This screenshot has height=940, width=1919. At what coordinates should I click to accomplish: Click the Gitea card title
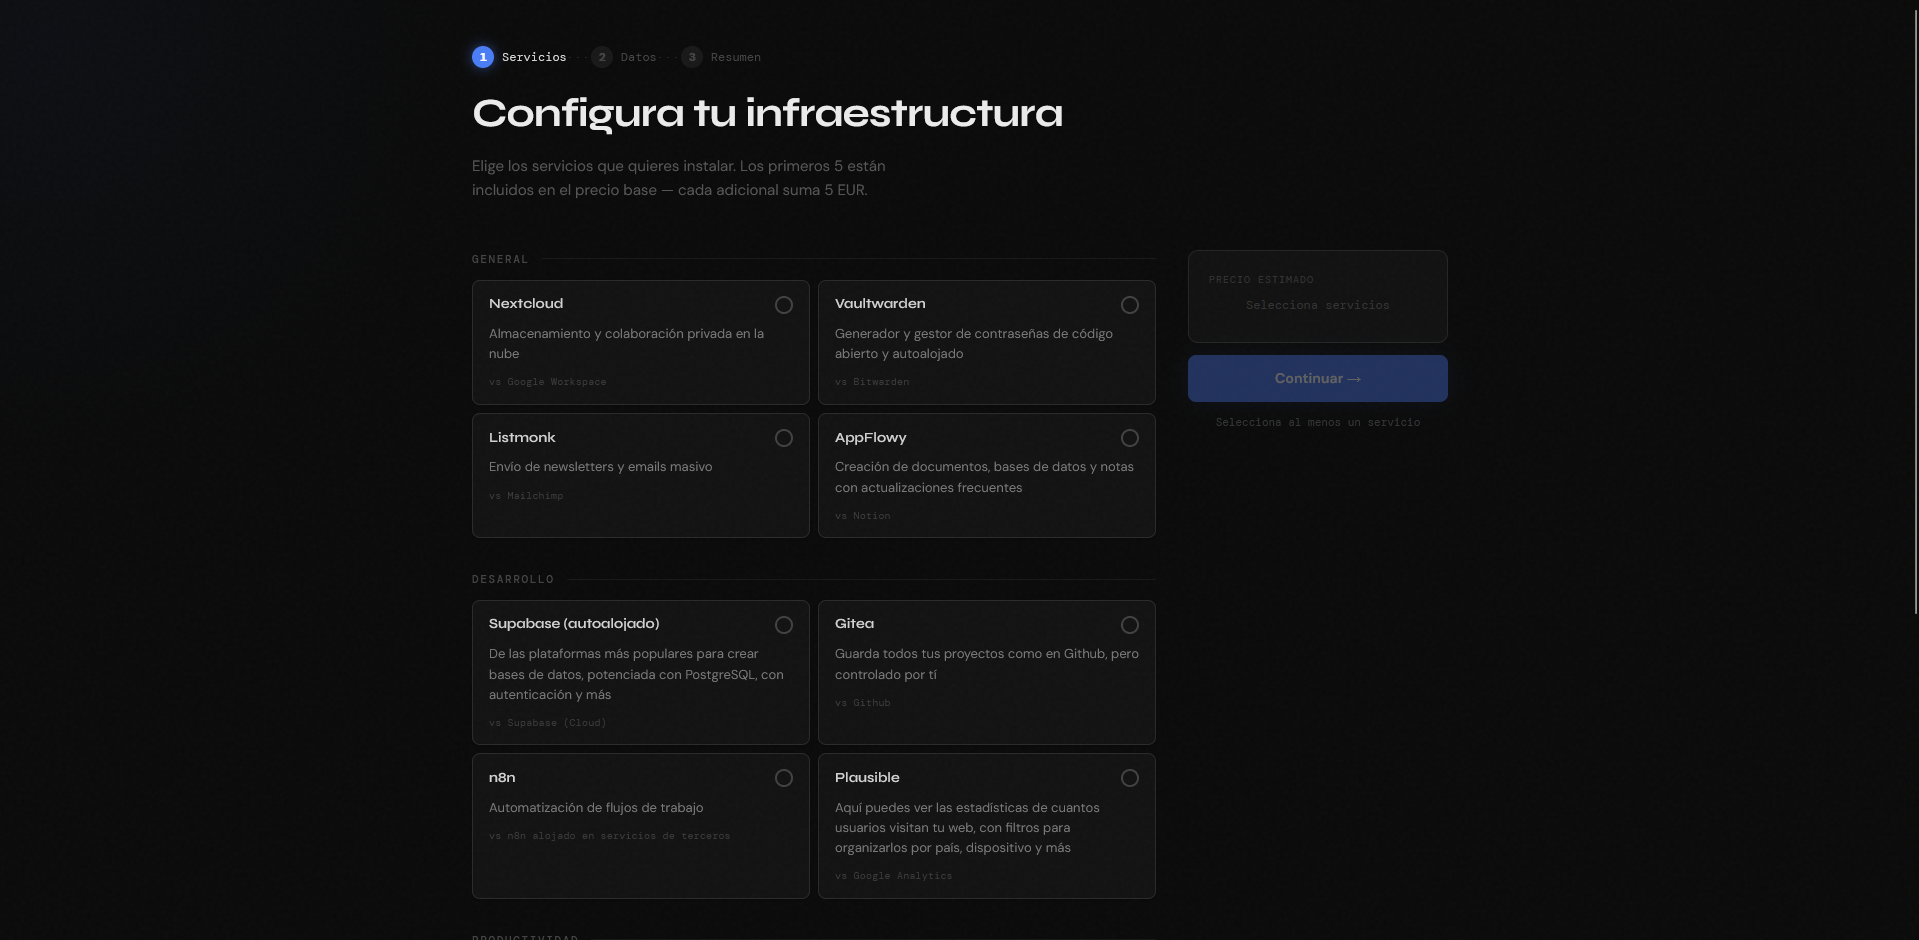click(854, 624)
